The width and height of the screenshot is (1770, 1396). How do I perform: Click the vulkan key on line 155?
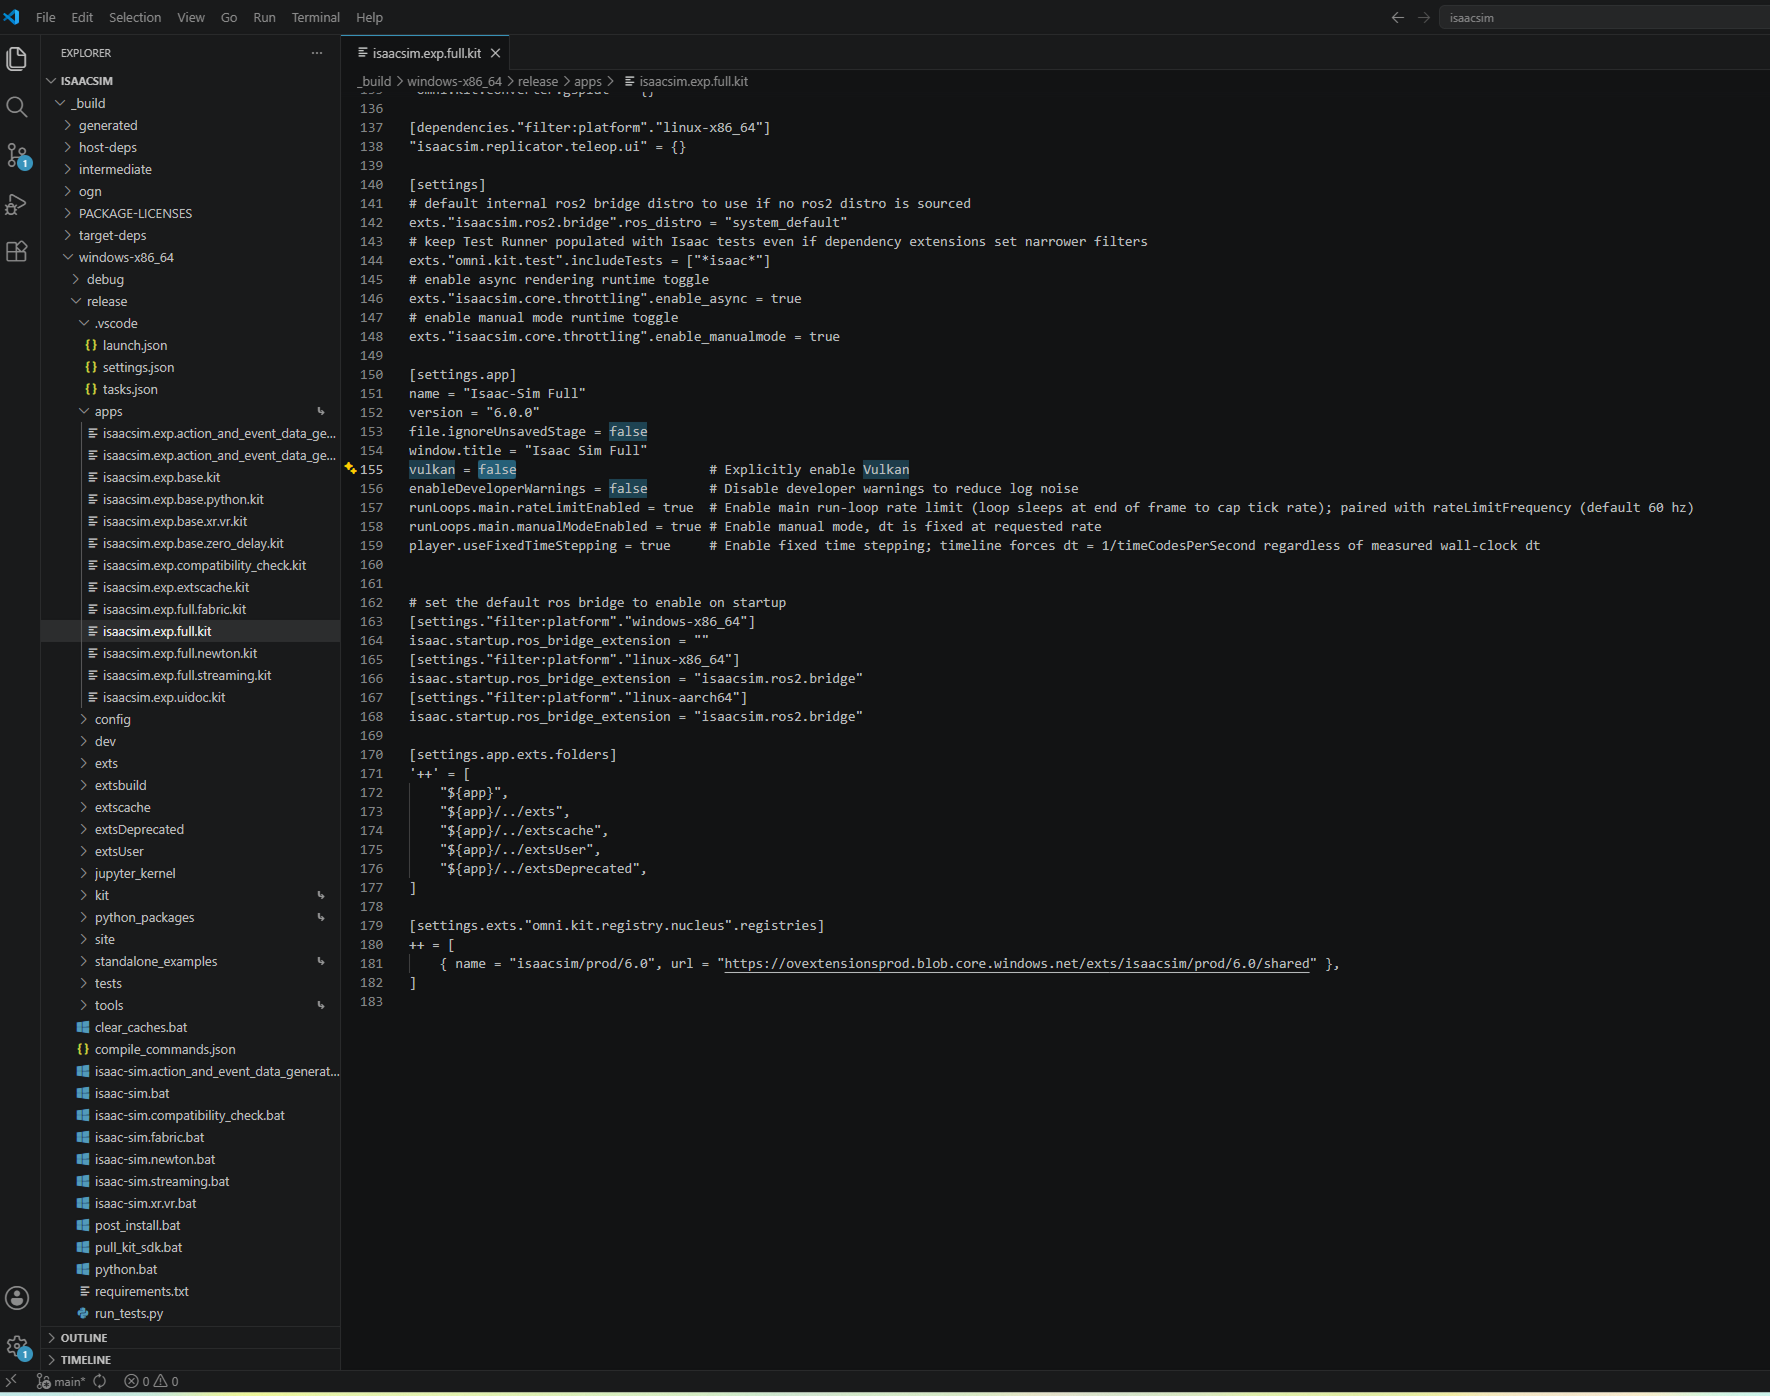point(432,469)
